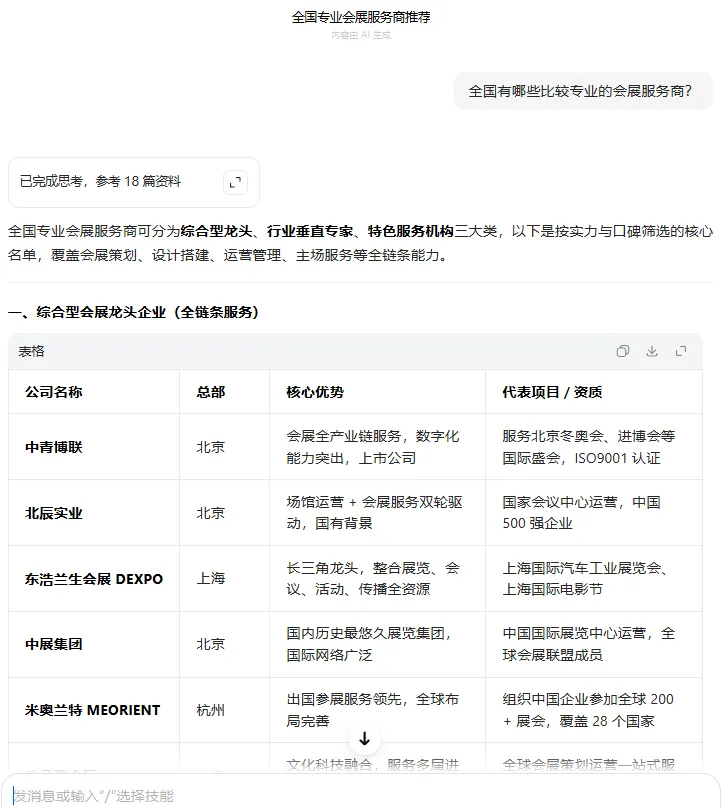Select the '东浩兰生会展 DEXPO' company cell

pos(94,578)
